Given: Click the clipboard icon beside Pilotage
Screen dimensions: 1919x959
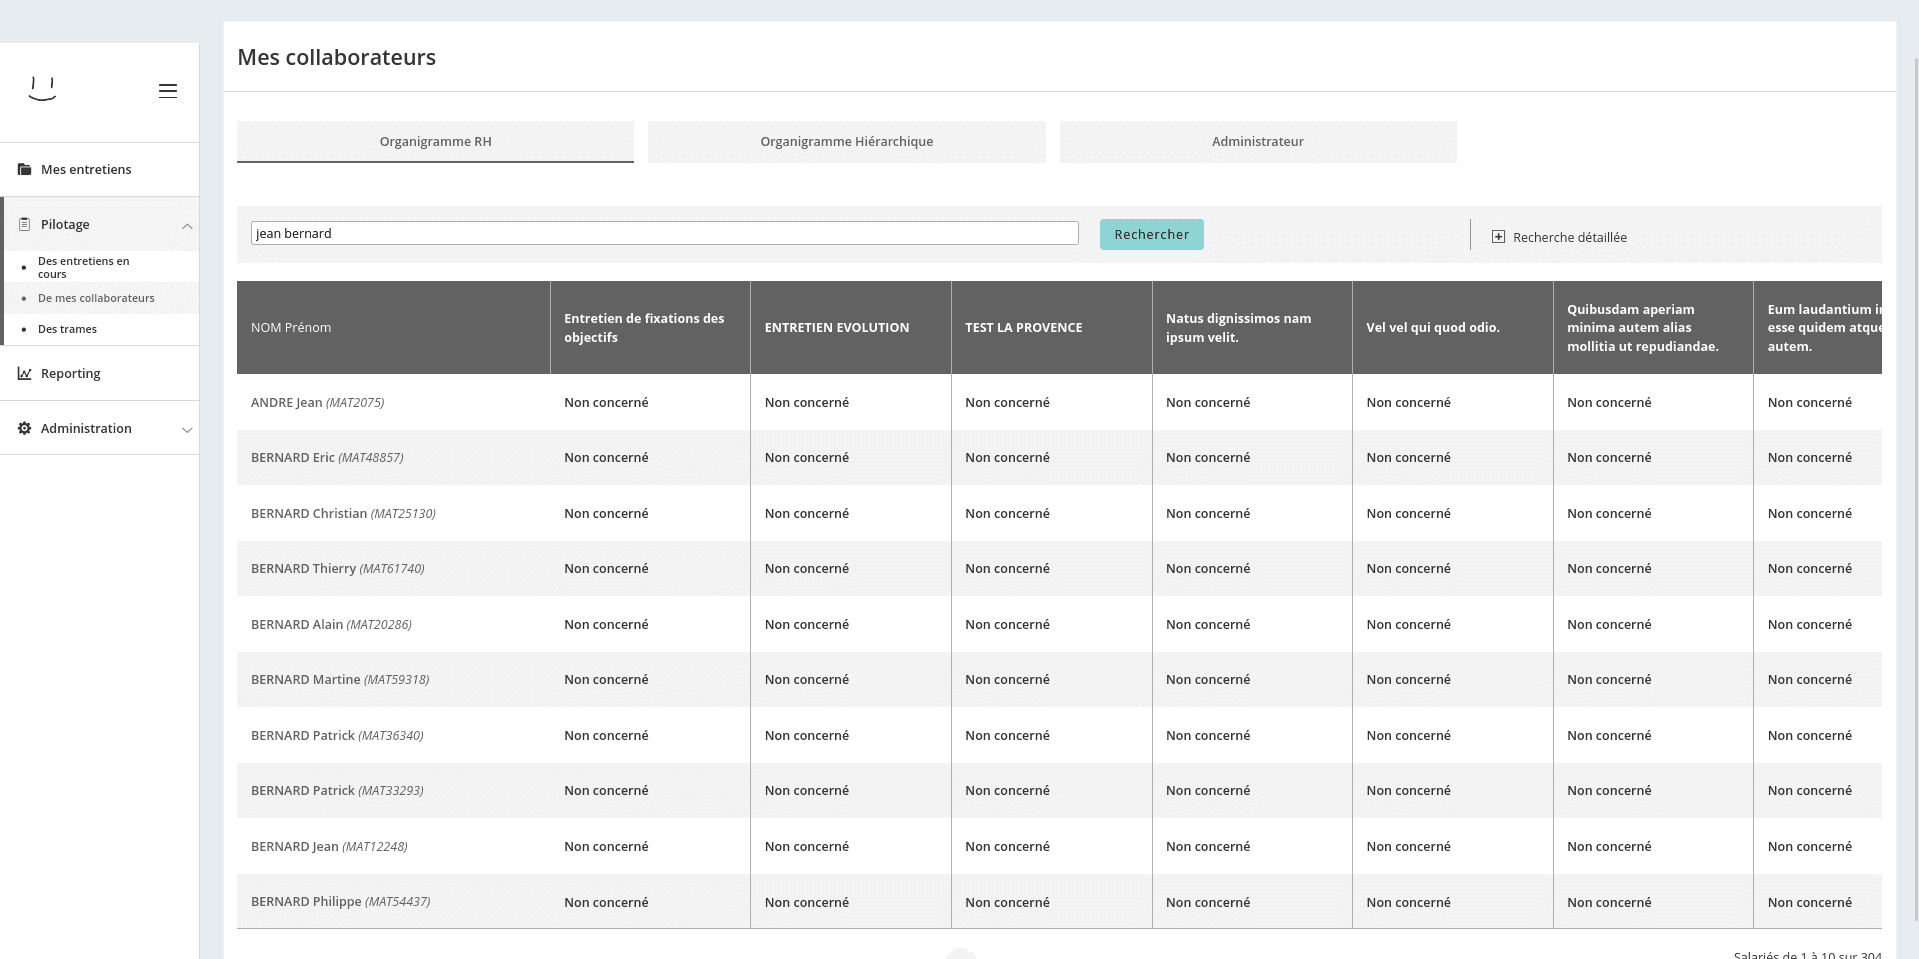Looking at the screenshot, I should click(x=24, y=225).
